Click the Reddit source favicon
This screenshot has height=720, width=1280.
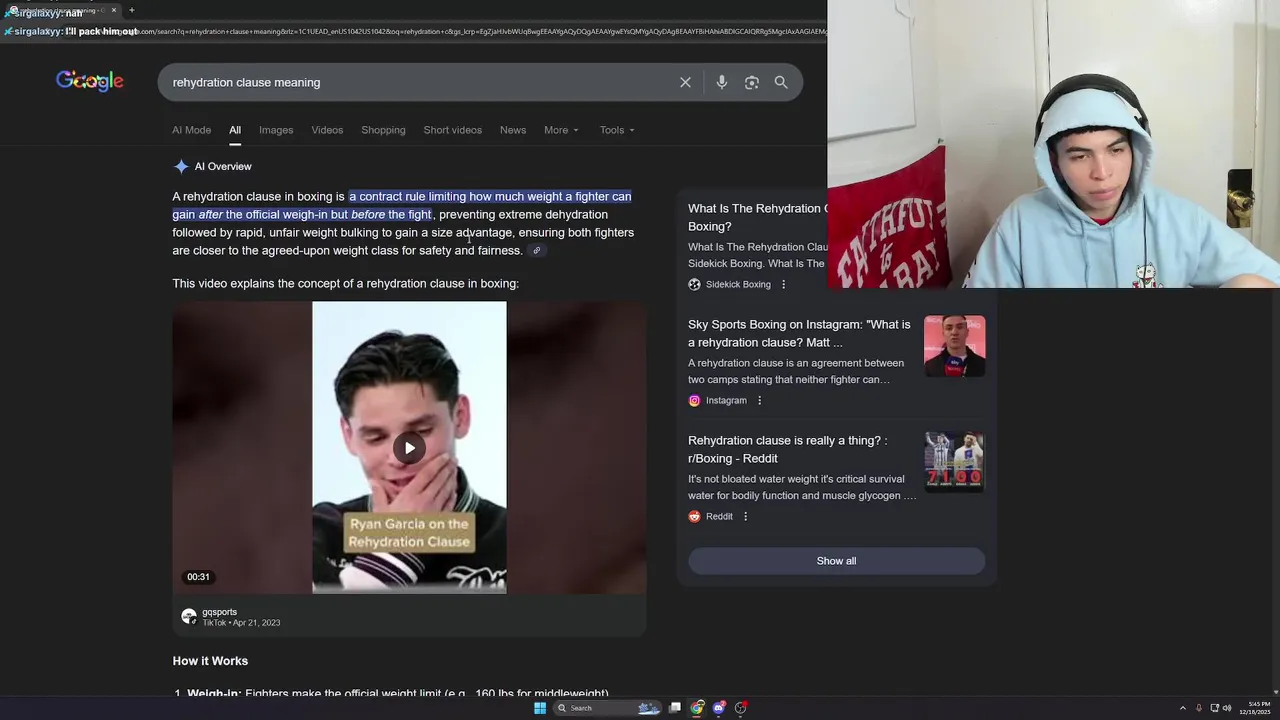pyautogui.click(x=694, y=516)
